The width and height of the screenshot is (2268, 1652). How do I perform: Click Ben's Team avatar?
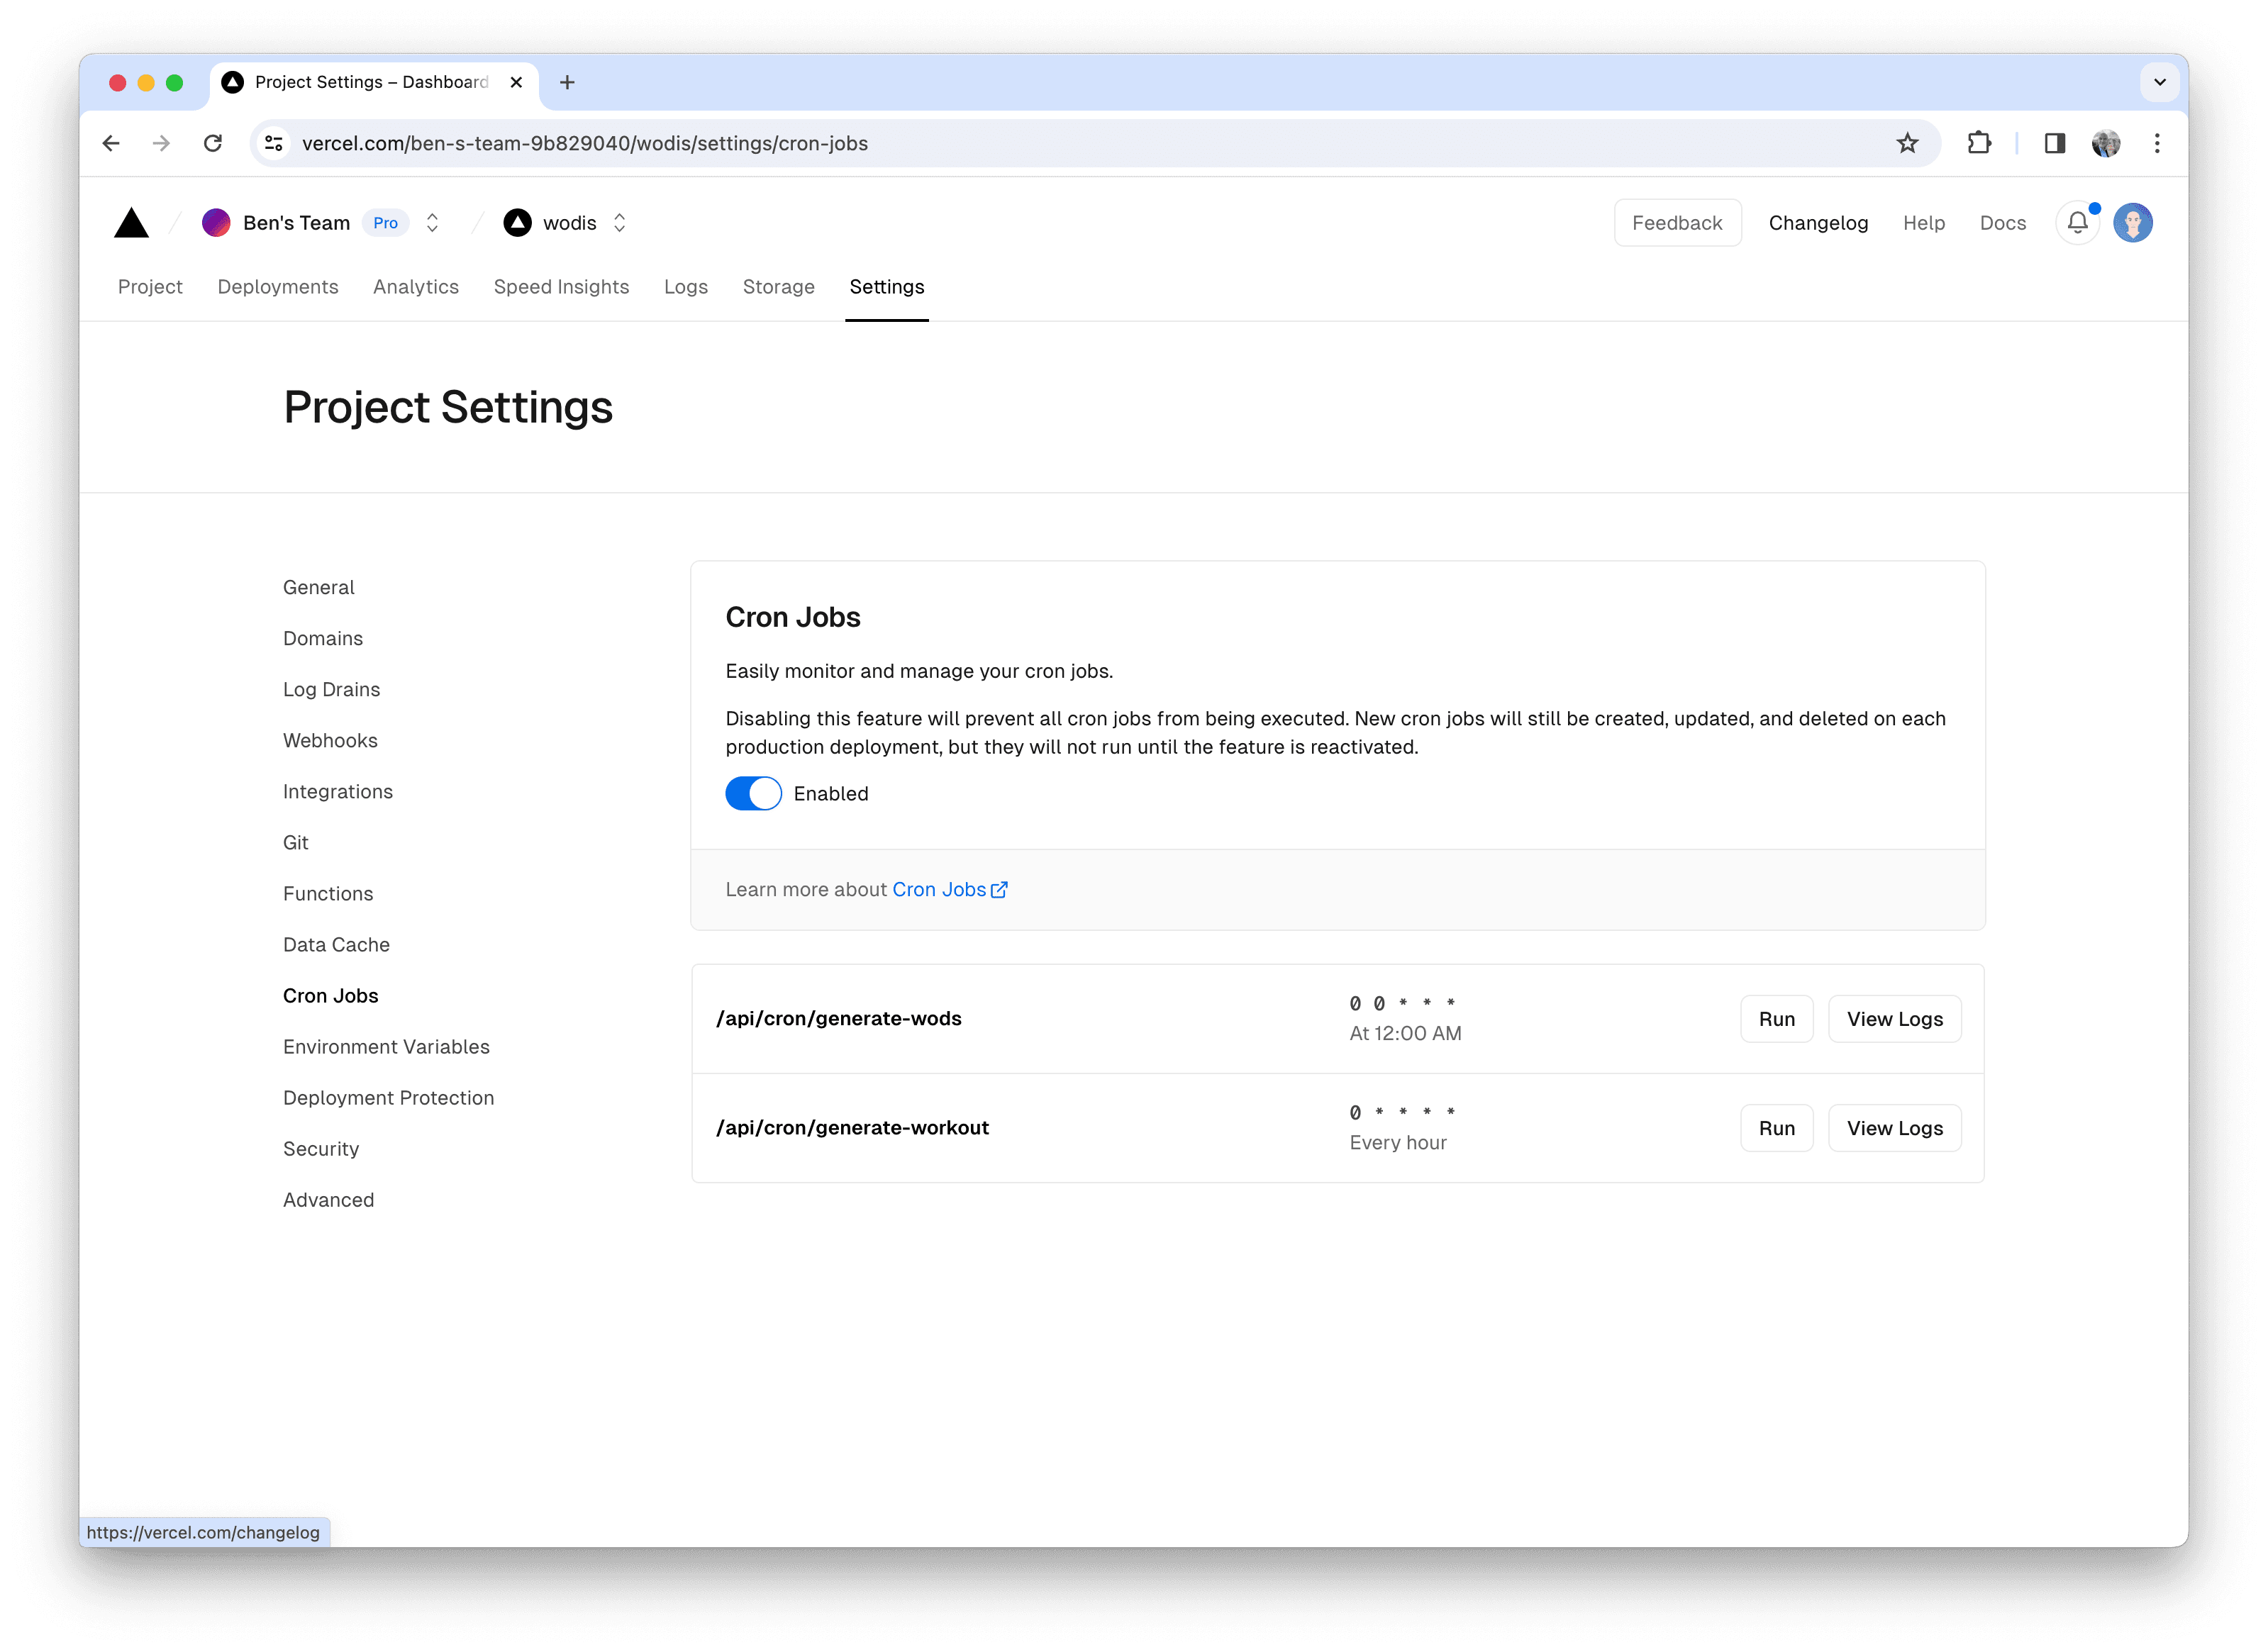pos(217,222)
